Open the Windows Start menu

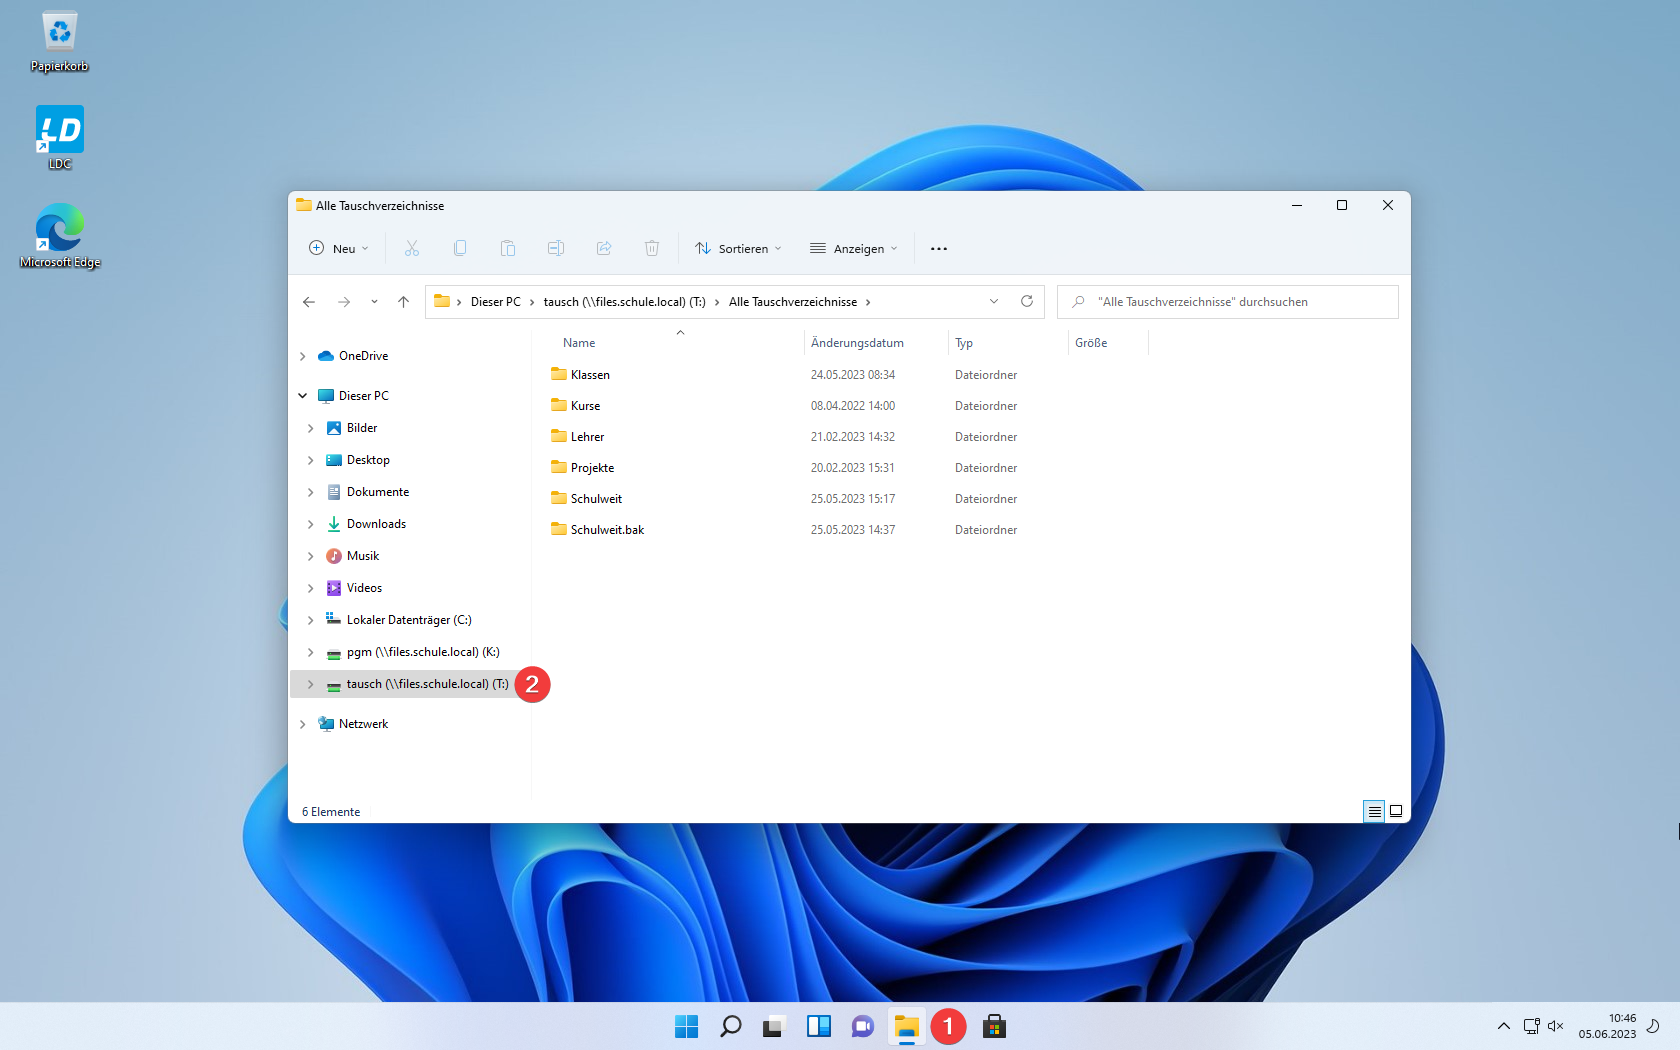(x=687, y=1026)
